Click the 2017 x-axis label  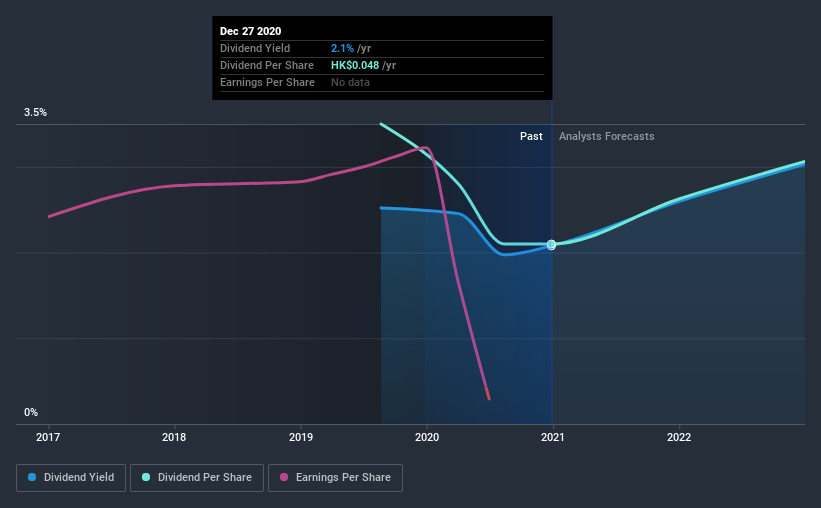(48, 437)
